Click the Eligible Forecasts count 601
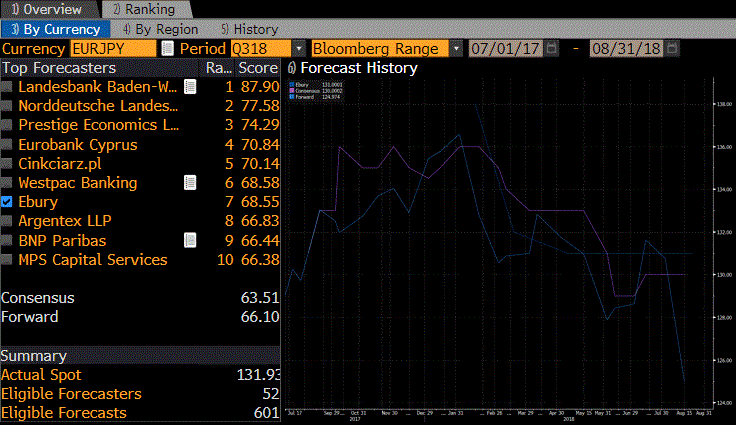 coord(266,413)
